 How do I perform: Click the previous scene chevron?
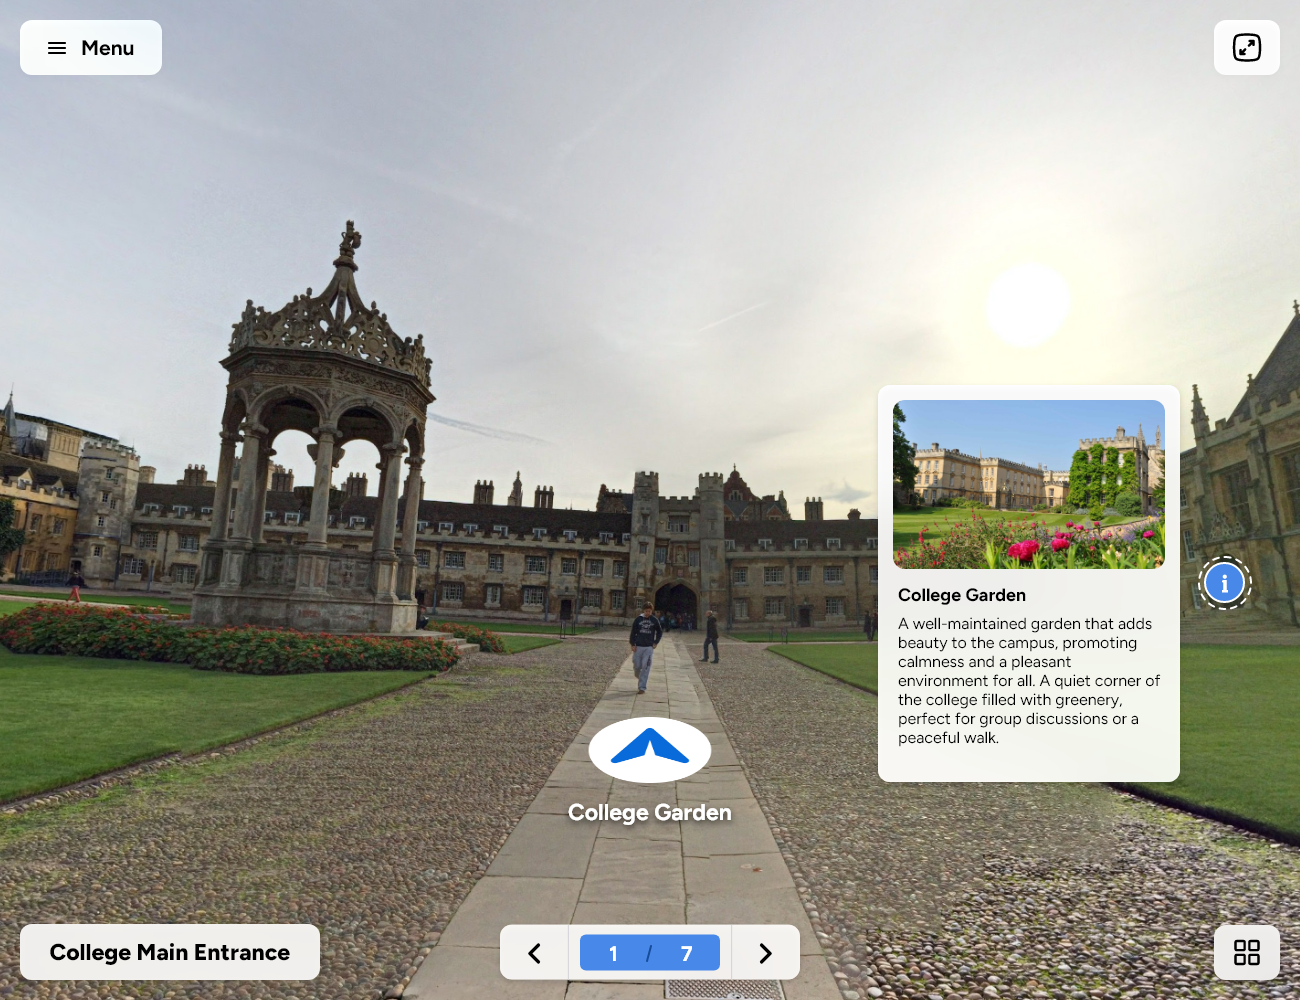point(533,952)
